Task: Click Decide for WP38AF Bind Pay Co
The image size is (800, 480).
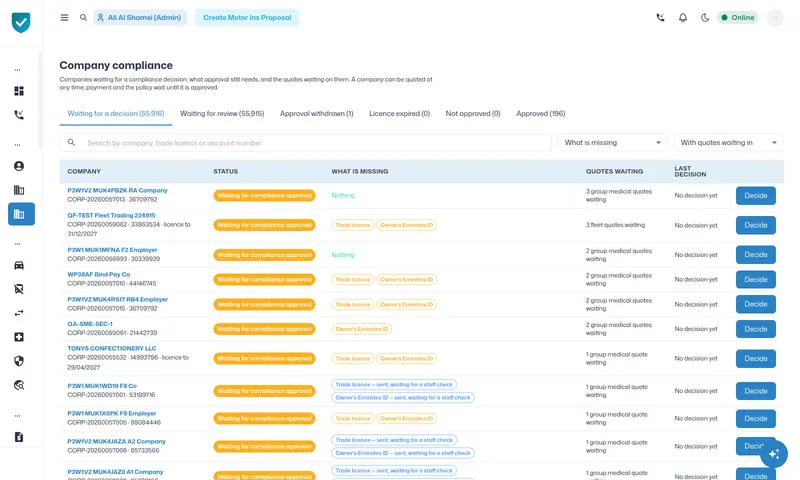Action: point(756,280)
